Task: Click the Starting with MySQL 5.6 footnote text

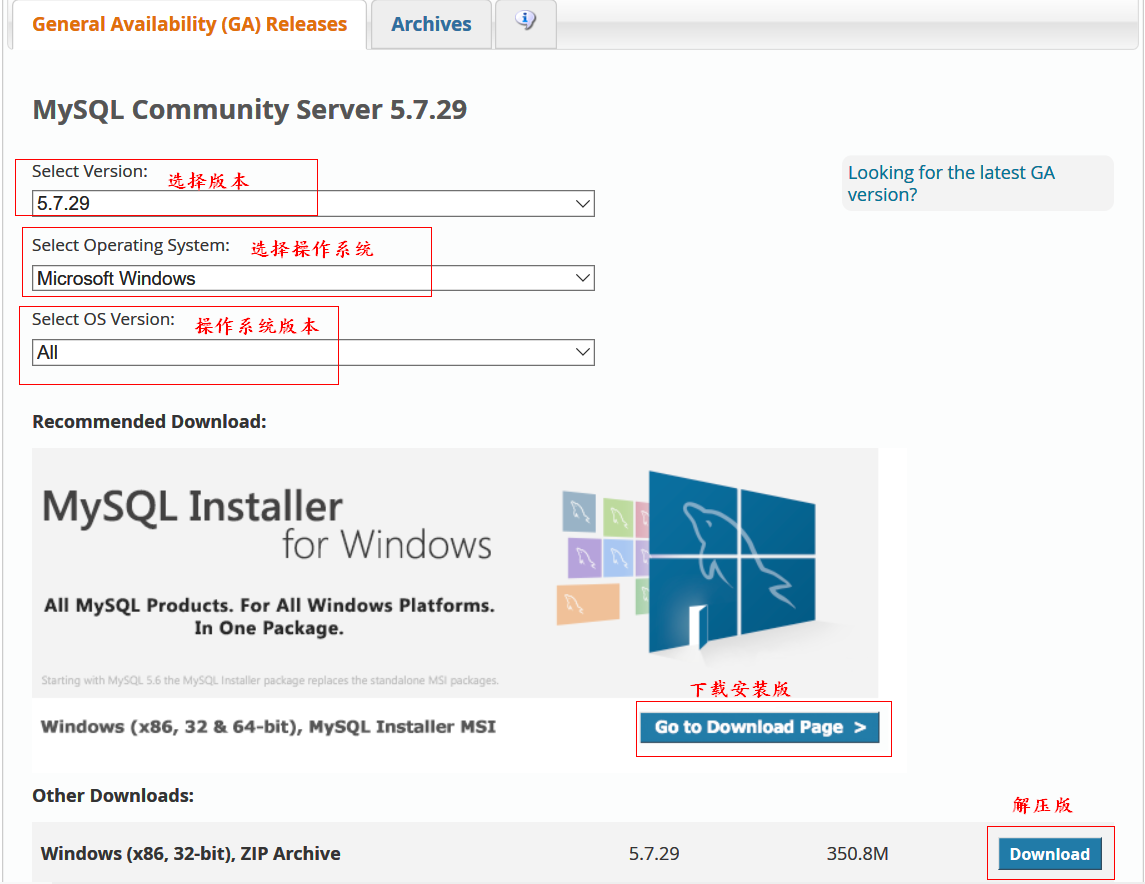Action: [x=269, y=680]
